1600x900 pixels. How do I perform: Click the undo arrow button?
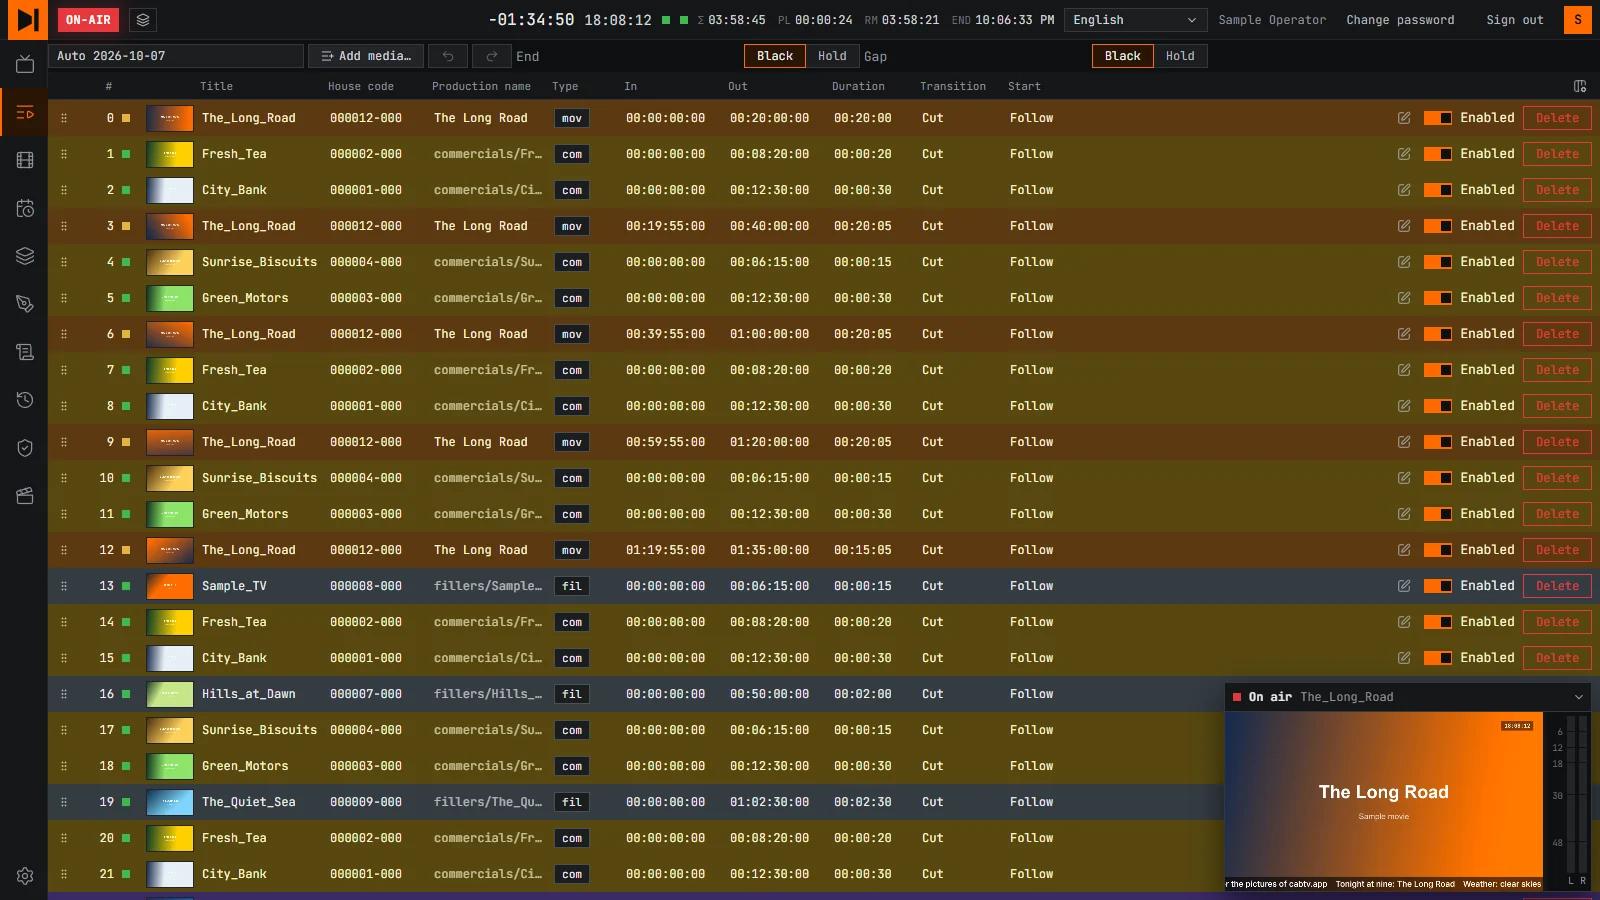coord(448,56)
